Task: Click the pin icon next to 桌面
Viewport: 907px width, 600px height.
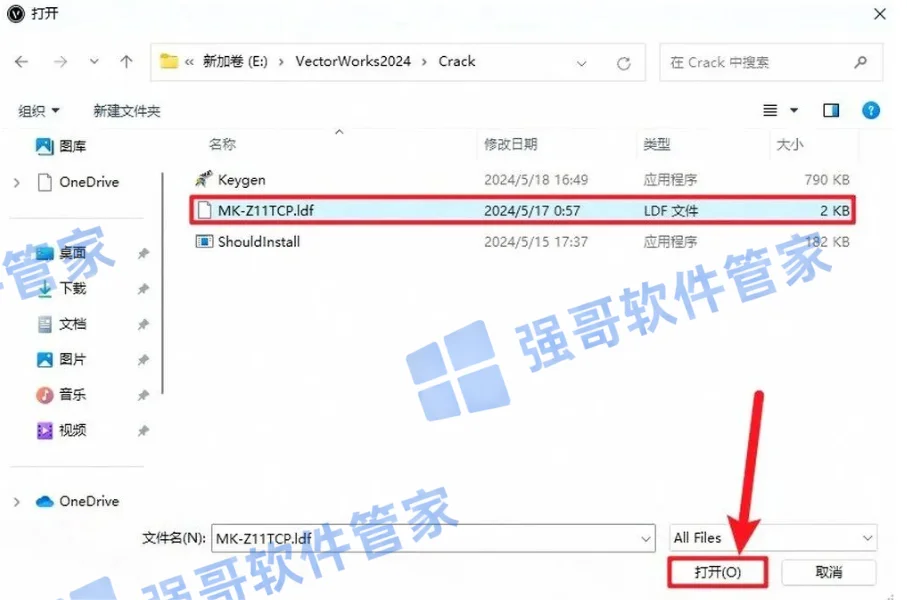Action: coord(143,253)
